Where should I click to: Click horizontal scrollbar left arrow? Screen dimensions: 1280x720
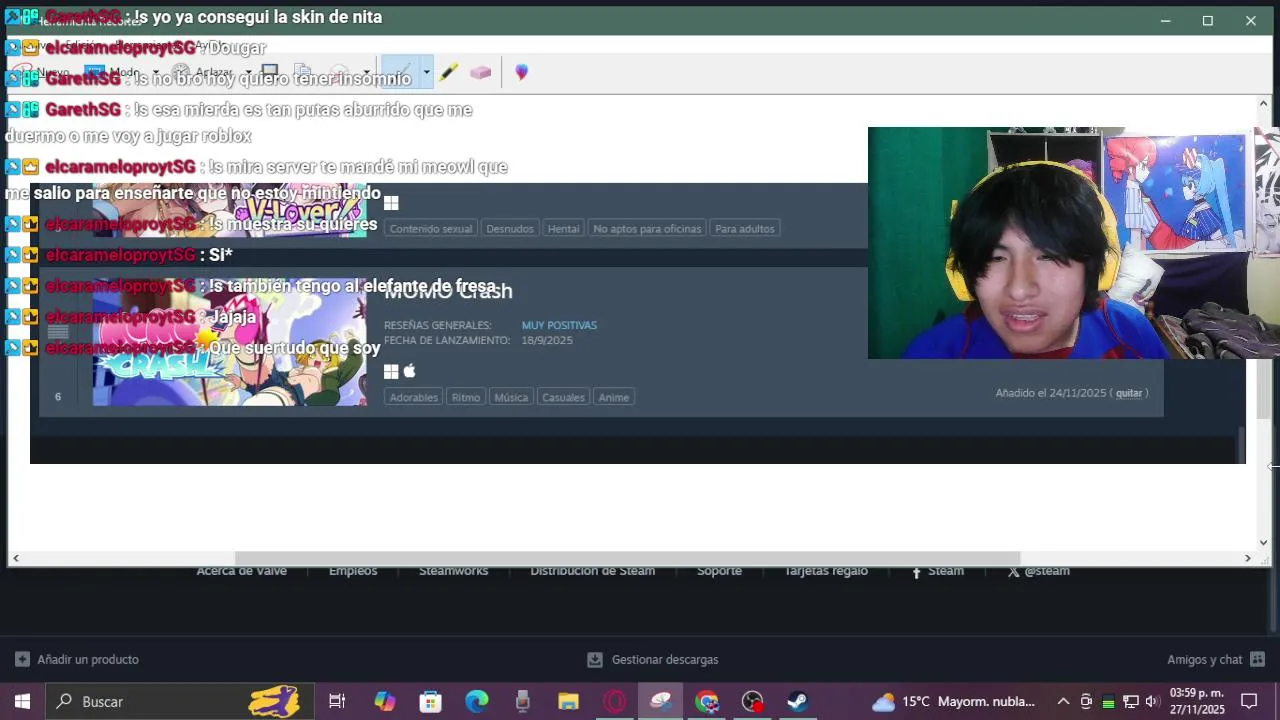[x=15, y=558]
